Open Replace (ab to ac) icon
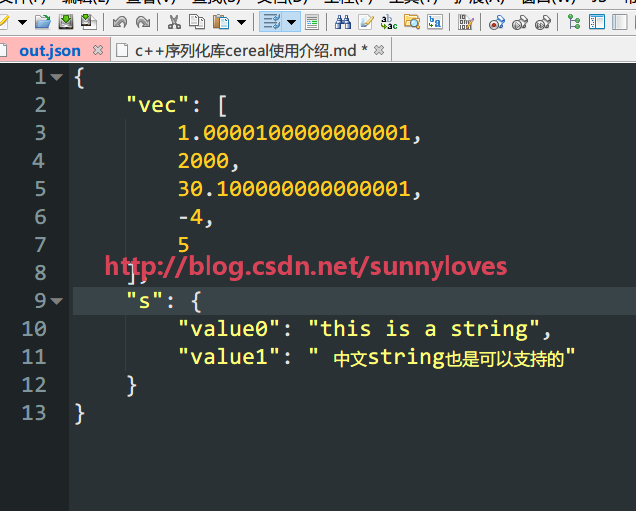 tap(389, 22)
